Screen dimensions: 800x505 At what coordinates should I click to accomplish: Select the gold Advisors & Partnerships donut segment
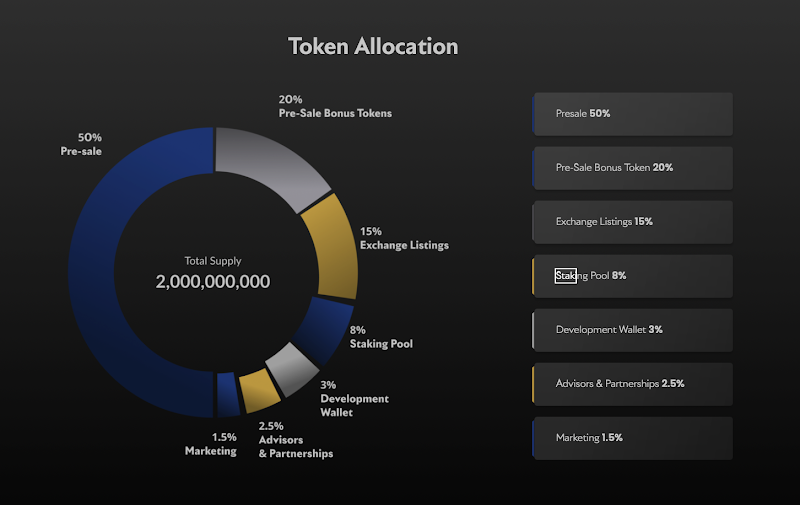256,391
